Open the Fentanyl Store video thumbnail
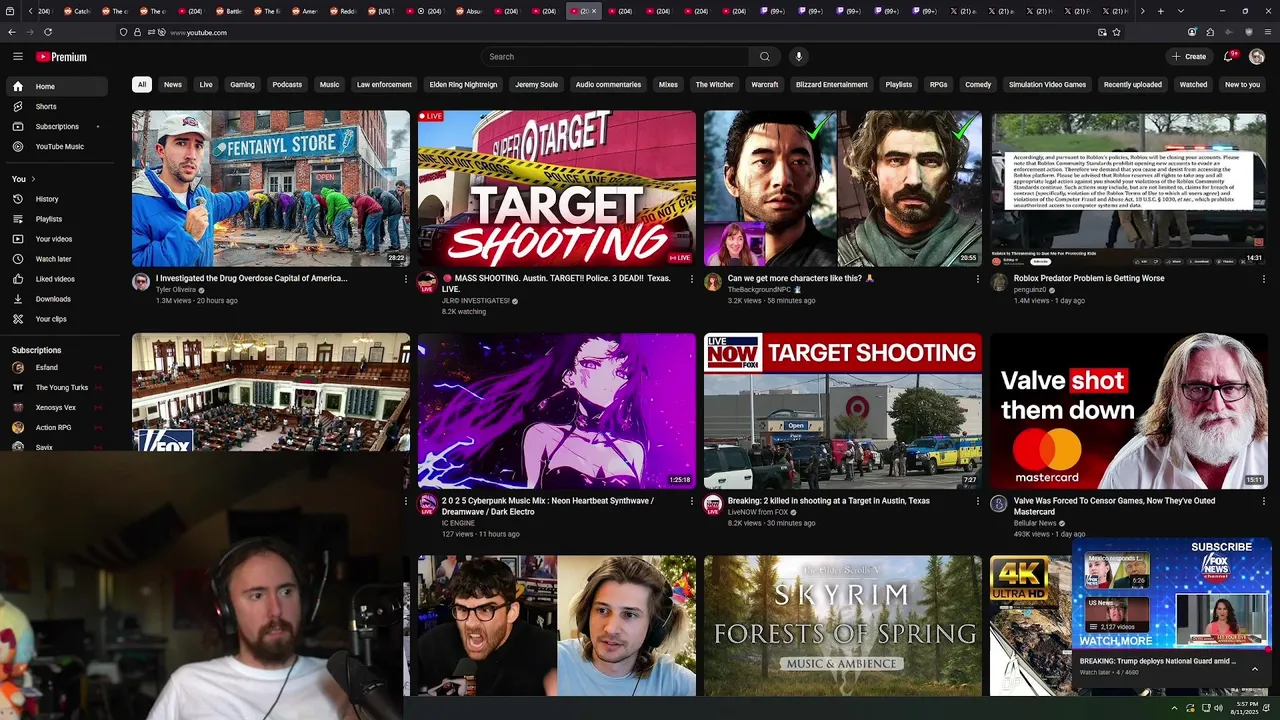1280x720 pixels. point(271,188)
